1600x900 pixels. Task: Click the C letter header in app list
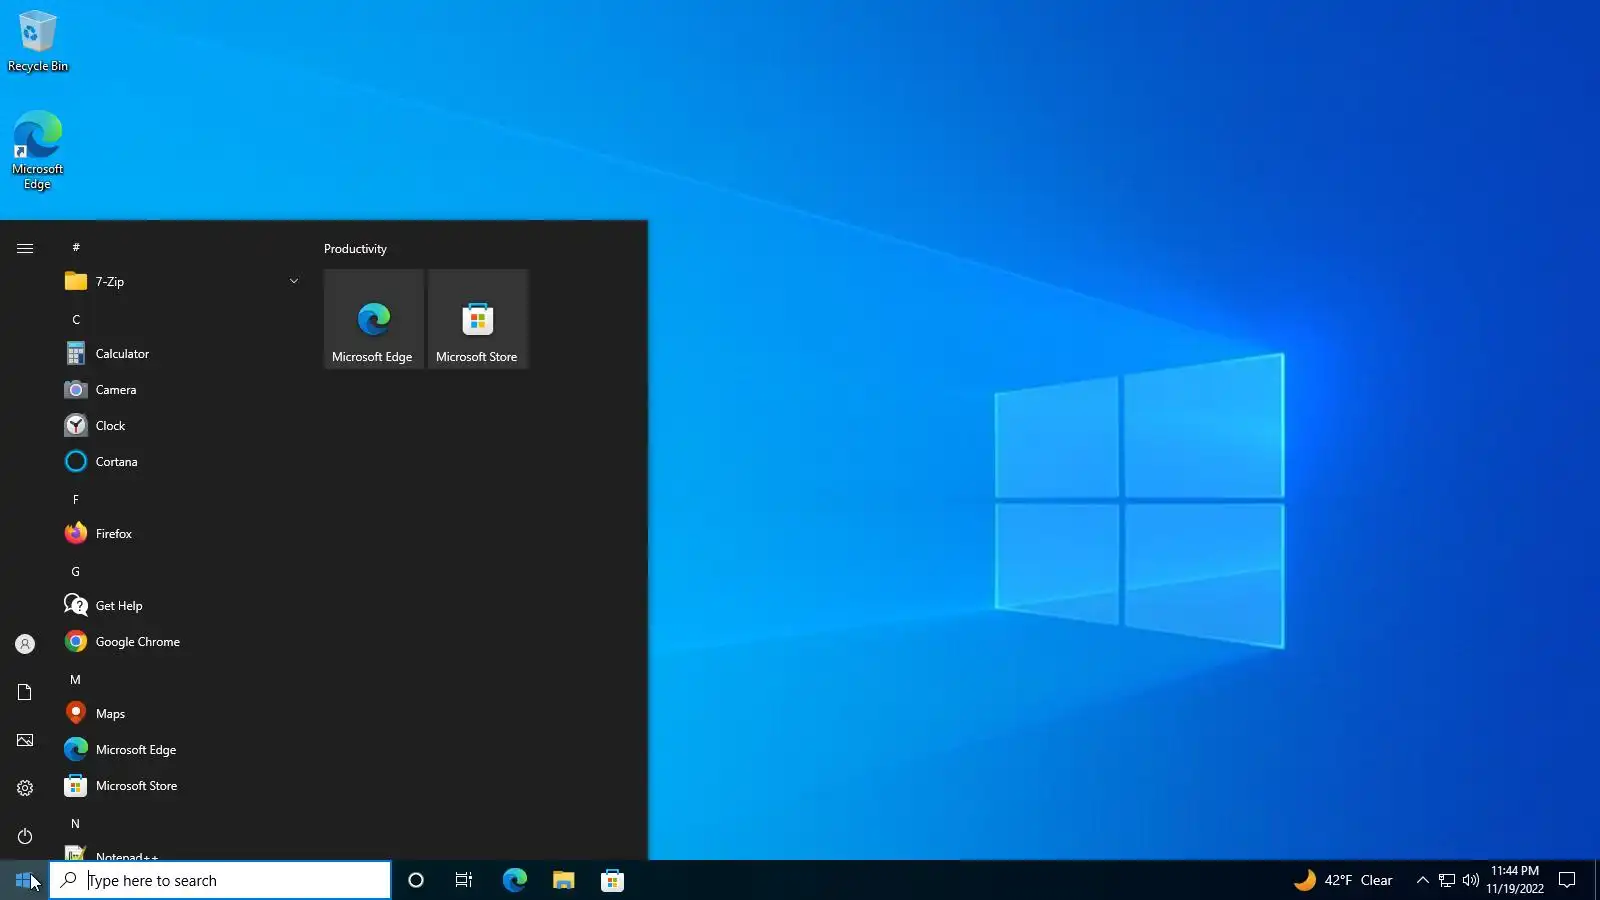[76, 320]
